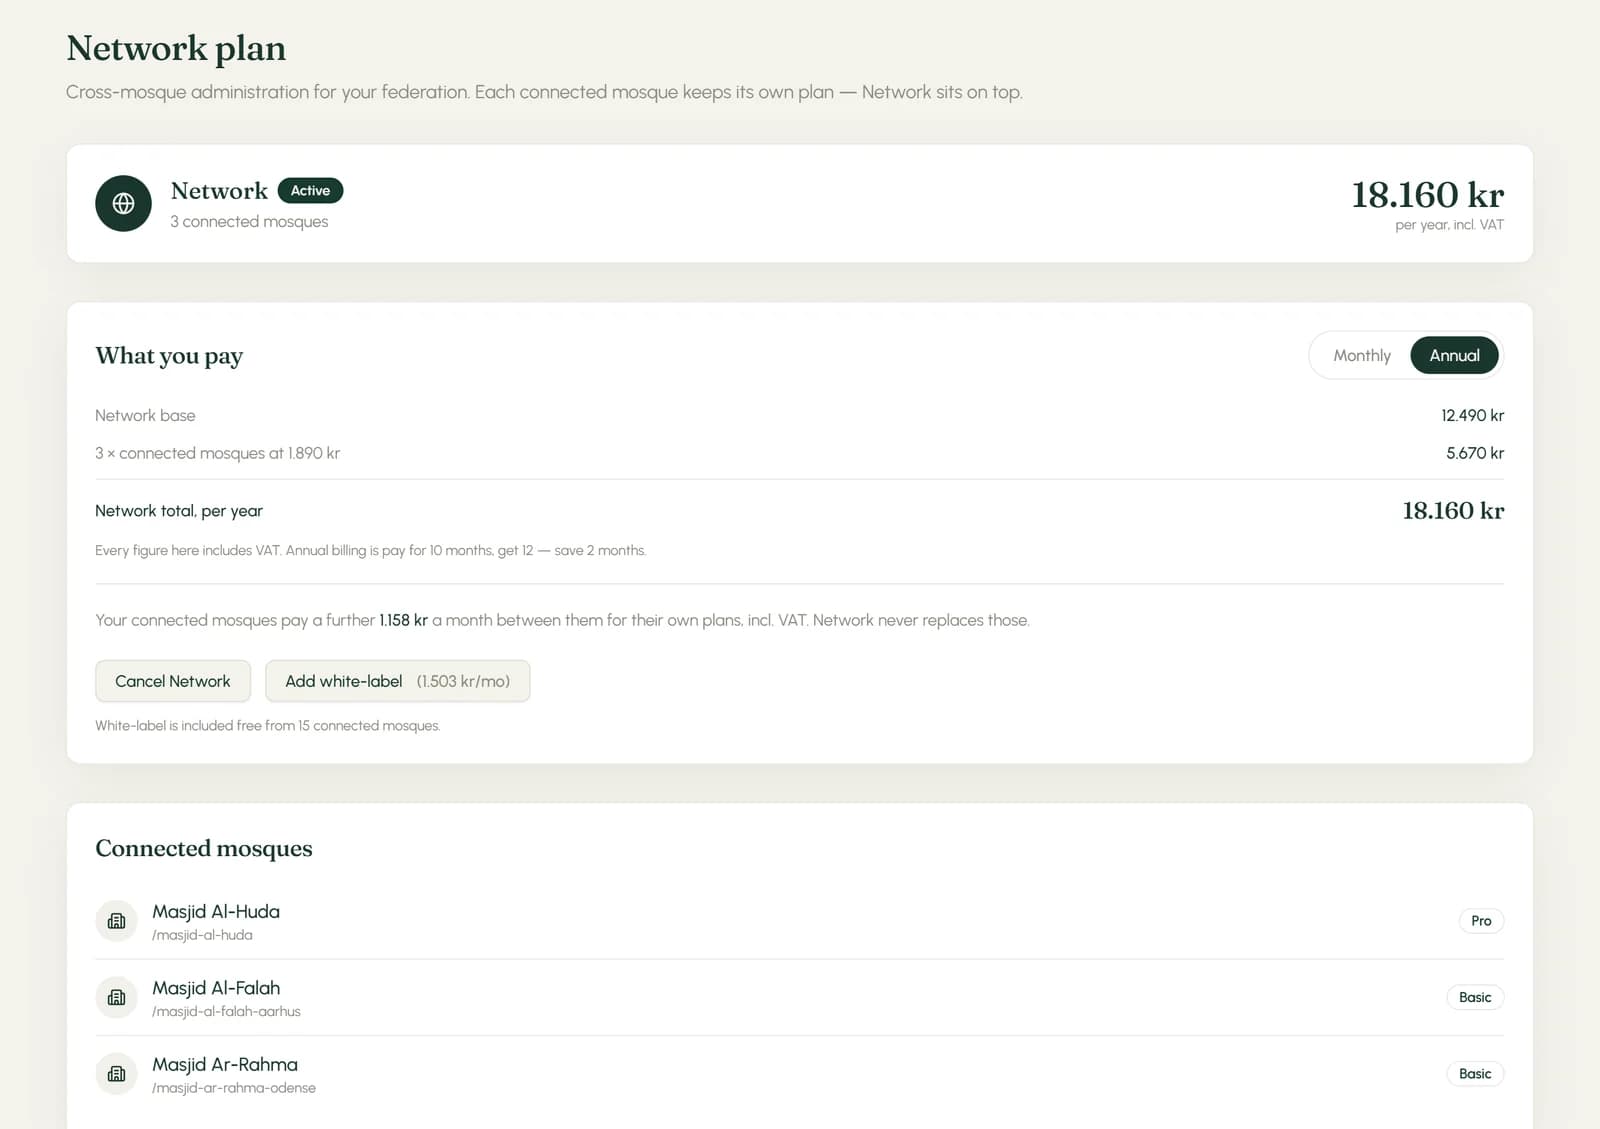Click the '3 × connected mosques at 1.890 kr' label
1600x1129 pixels.
point(217,453)
